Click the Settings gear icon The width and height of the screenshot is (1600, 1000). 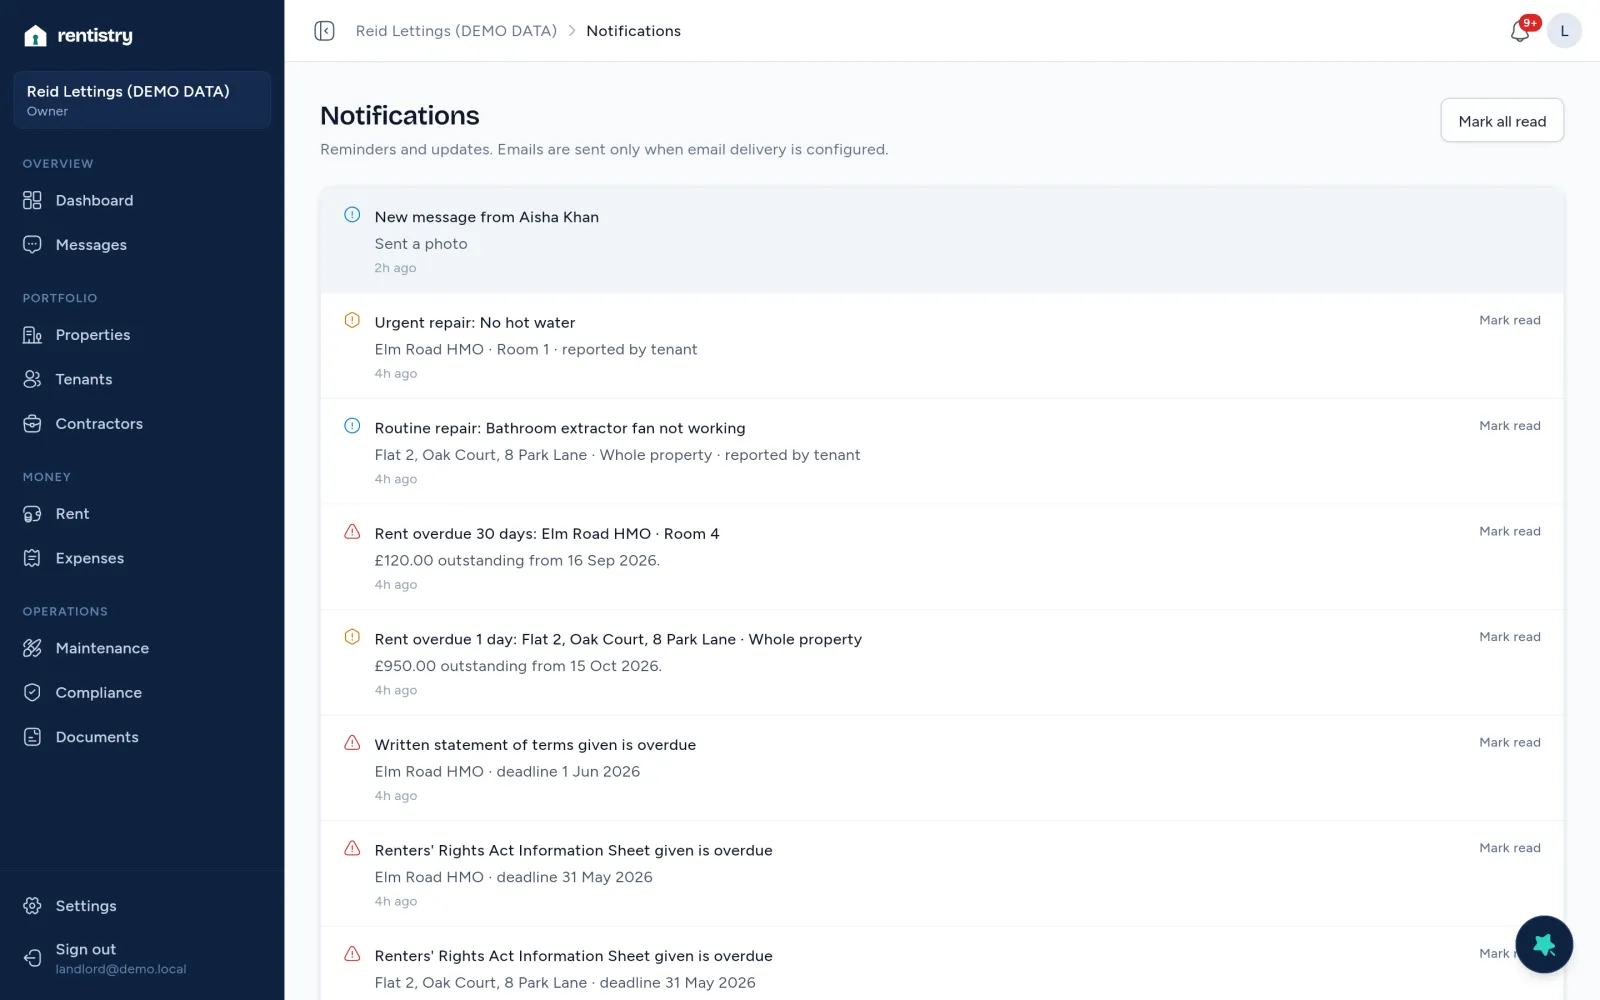coord(32,906)
